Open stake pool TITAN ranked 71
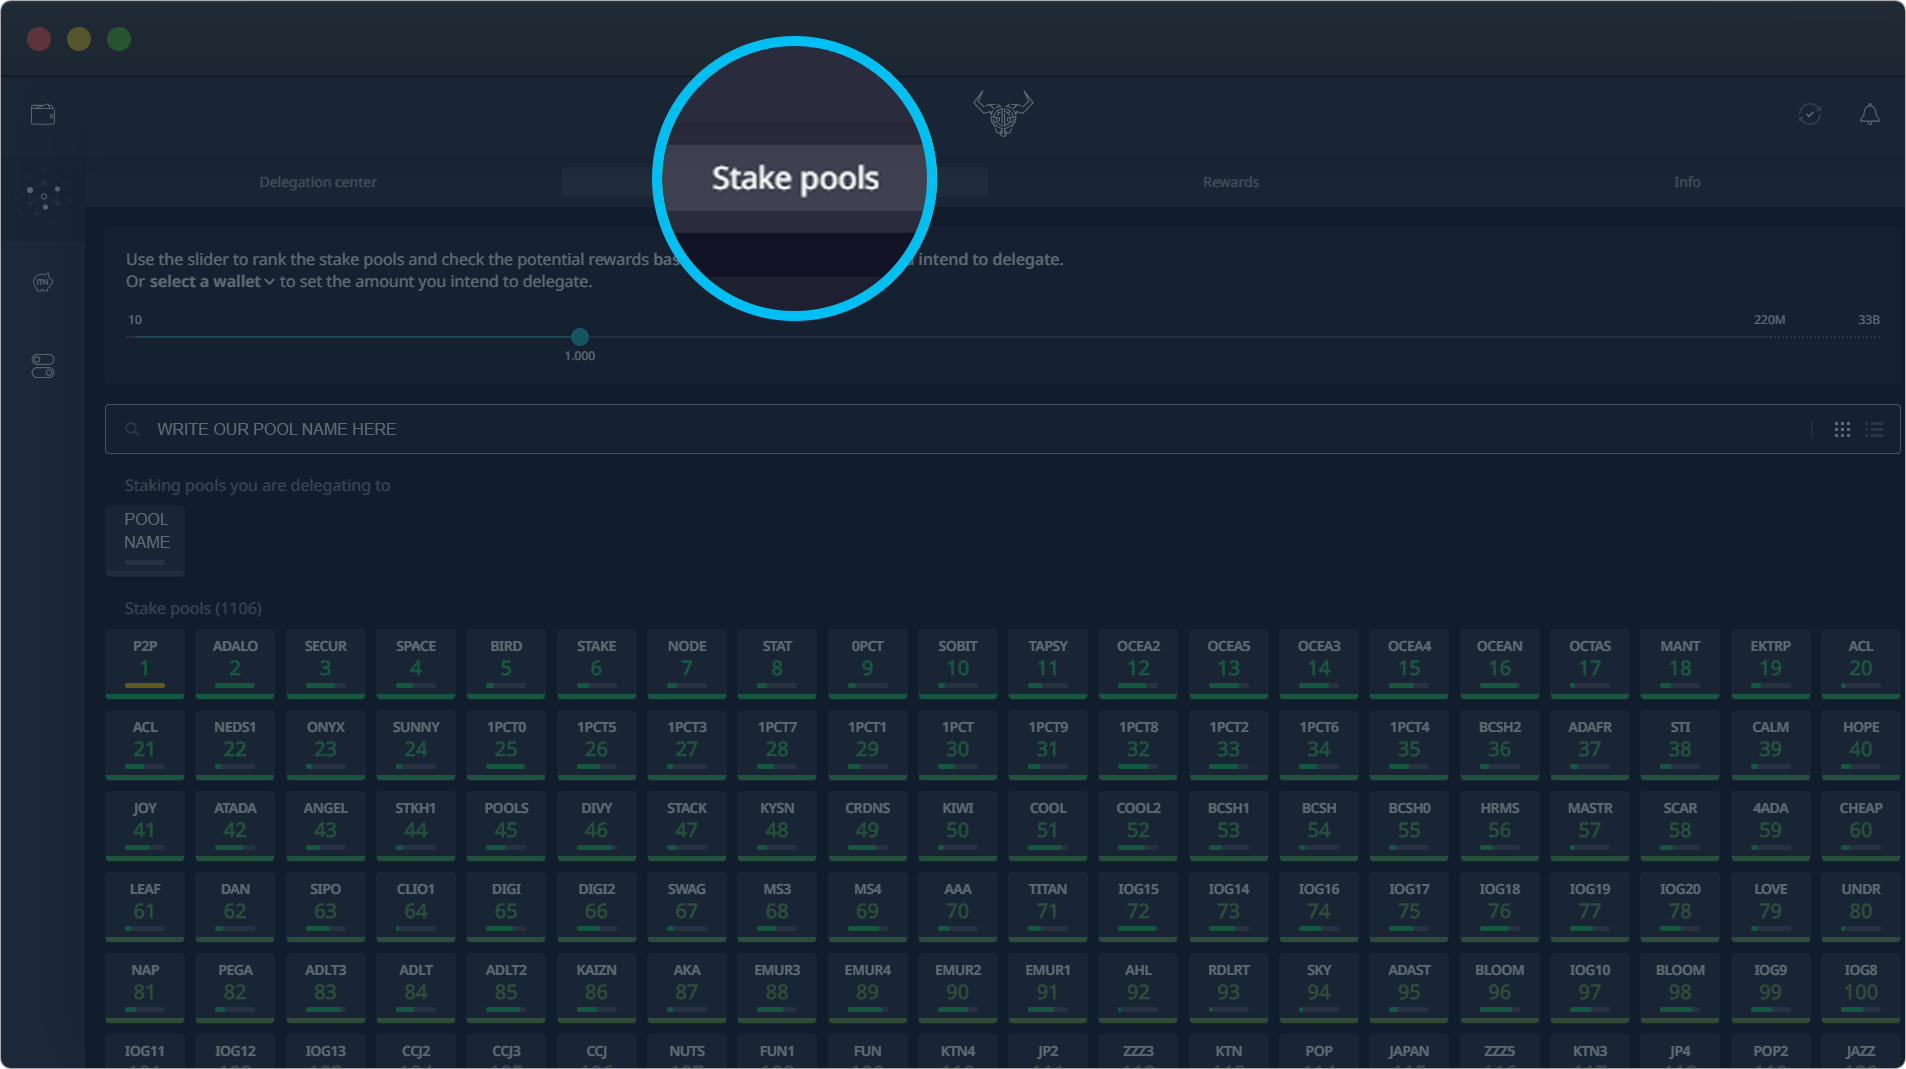This screenshot has width=1906, height=1069. coord(1048,907)
